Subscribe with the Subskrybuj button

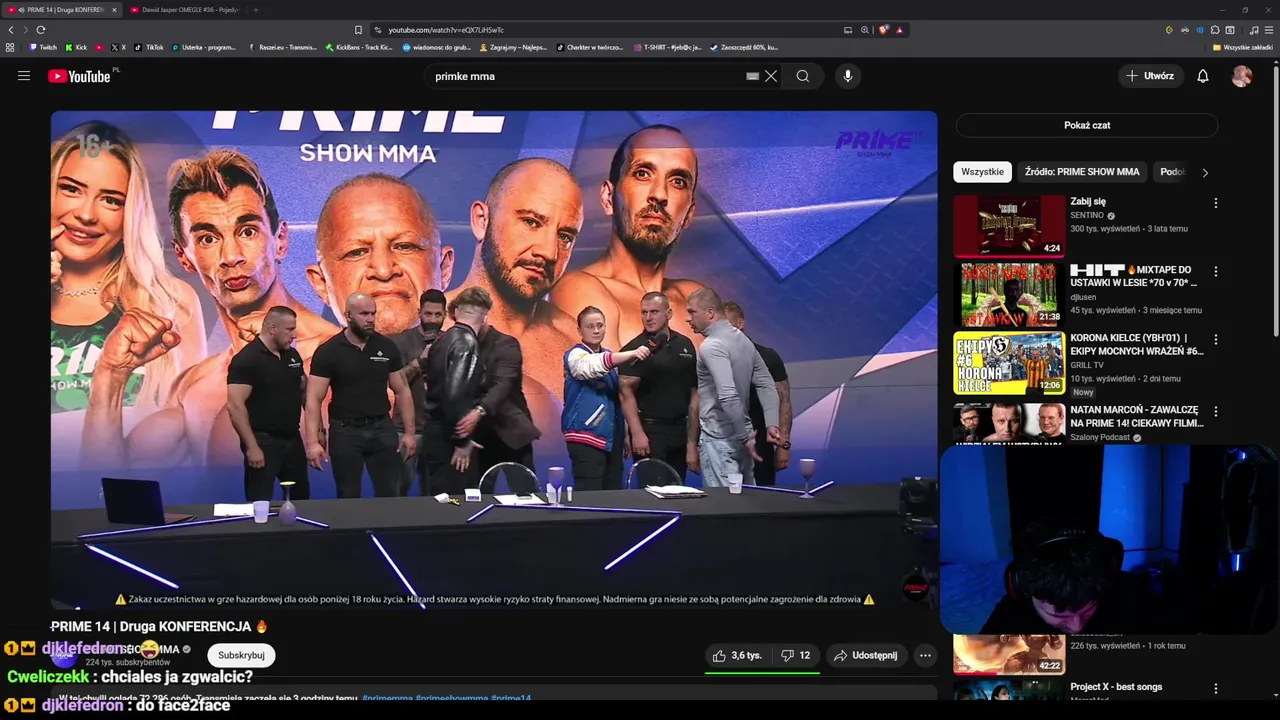pyautogui.click(x=241, y=655)
